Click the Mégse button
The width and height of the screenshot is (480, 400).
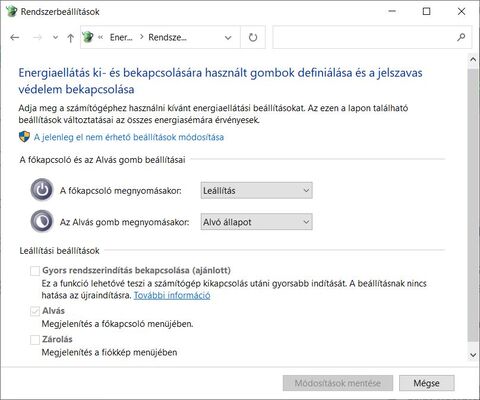pos(427,383)
